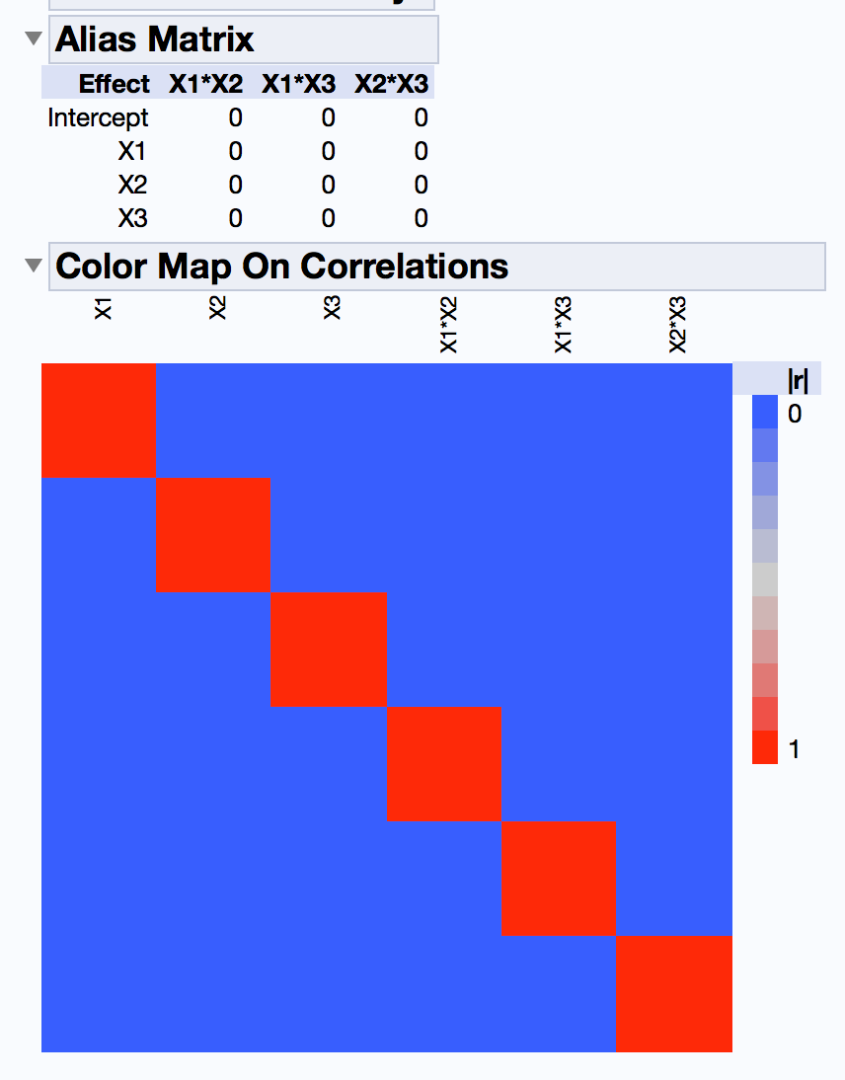845x1080 pixels.
Task: Click the gray middle swatch in legend
Action: [x=765, y=580]
